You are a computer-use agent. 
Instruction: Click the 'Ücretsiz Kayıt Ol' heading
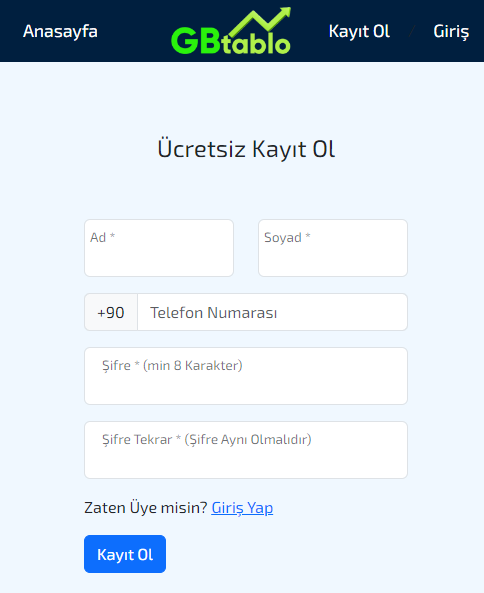coord(246,149)
